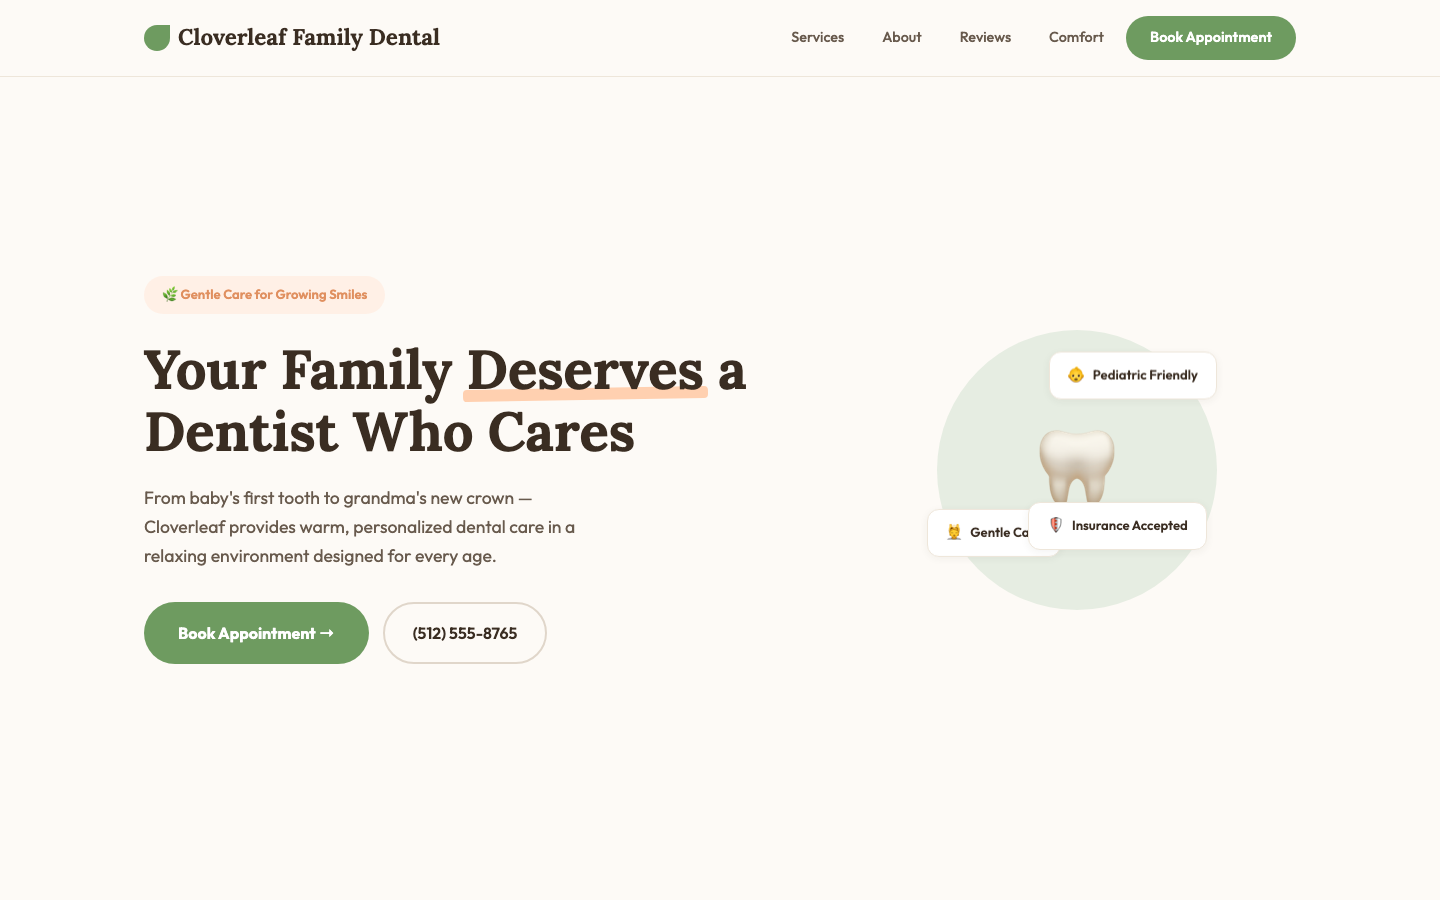Image resolution: width=1440 pixels, height=900 pixels.
Task: Click the header Book Appointment button
Action: tap(1210, 37)
